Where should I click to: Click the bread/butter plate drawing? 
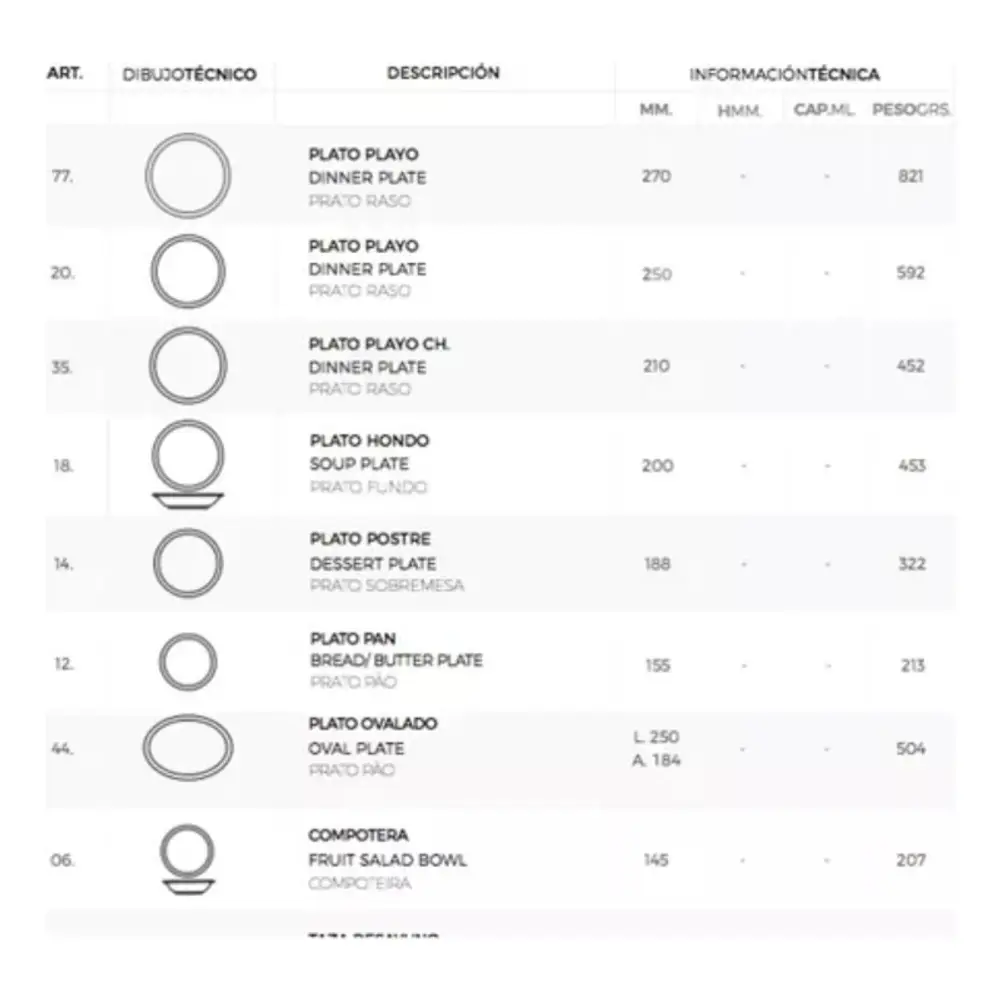187,662
